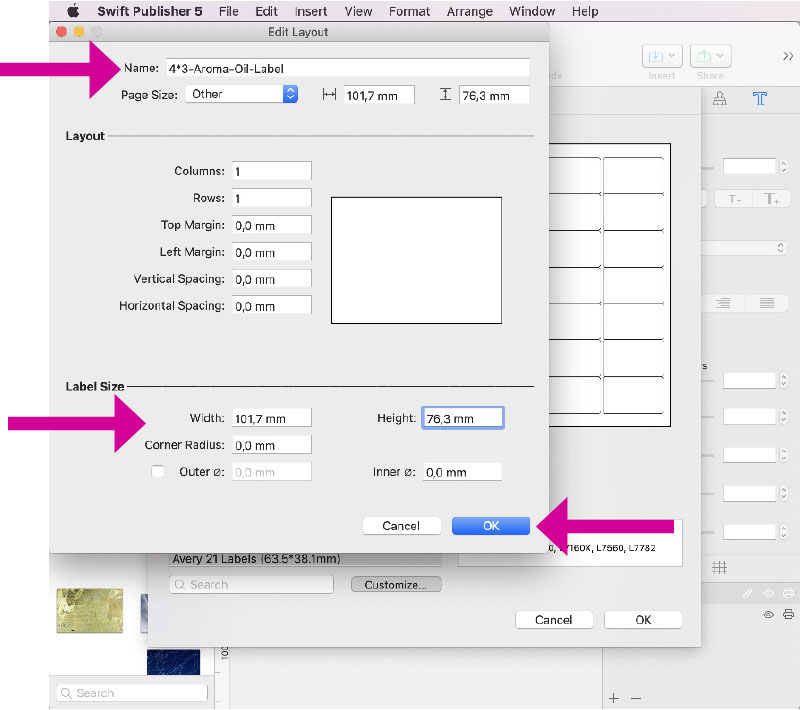Click the Corner Radius field

coord(271,445)
